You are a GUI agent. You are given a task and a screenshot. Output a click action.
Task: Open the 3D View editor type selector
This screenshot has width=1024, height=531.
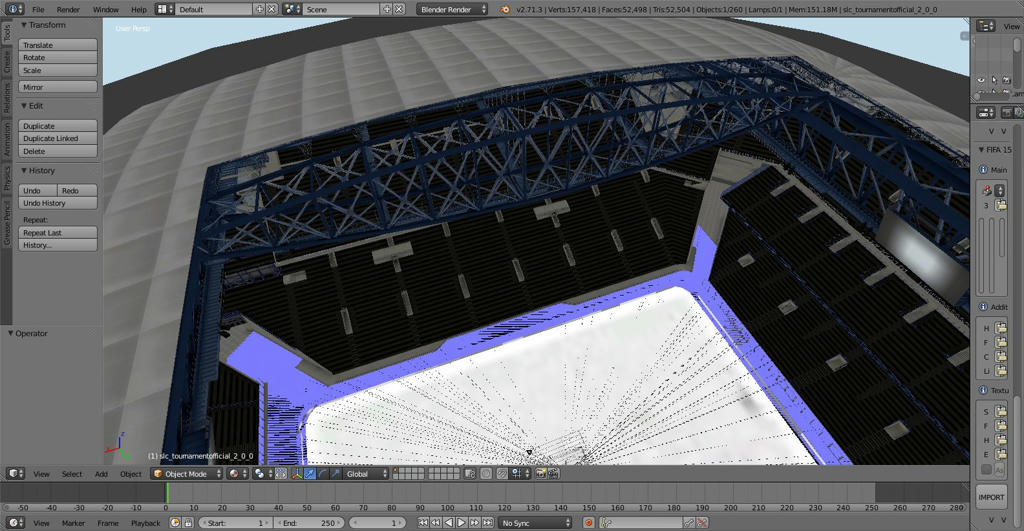point(16,474)
